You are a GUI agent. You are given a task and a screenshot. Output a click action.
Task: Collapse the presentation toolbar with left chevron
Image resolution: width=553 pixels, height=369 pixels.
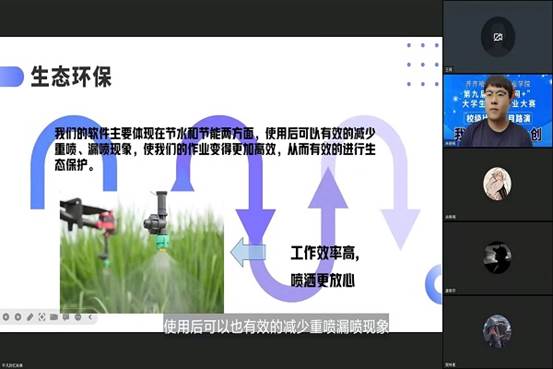tap(90, 317)
